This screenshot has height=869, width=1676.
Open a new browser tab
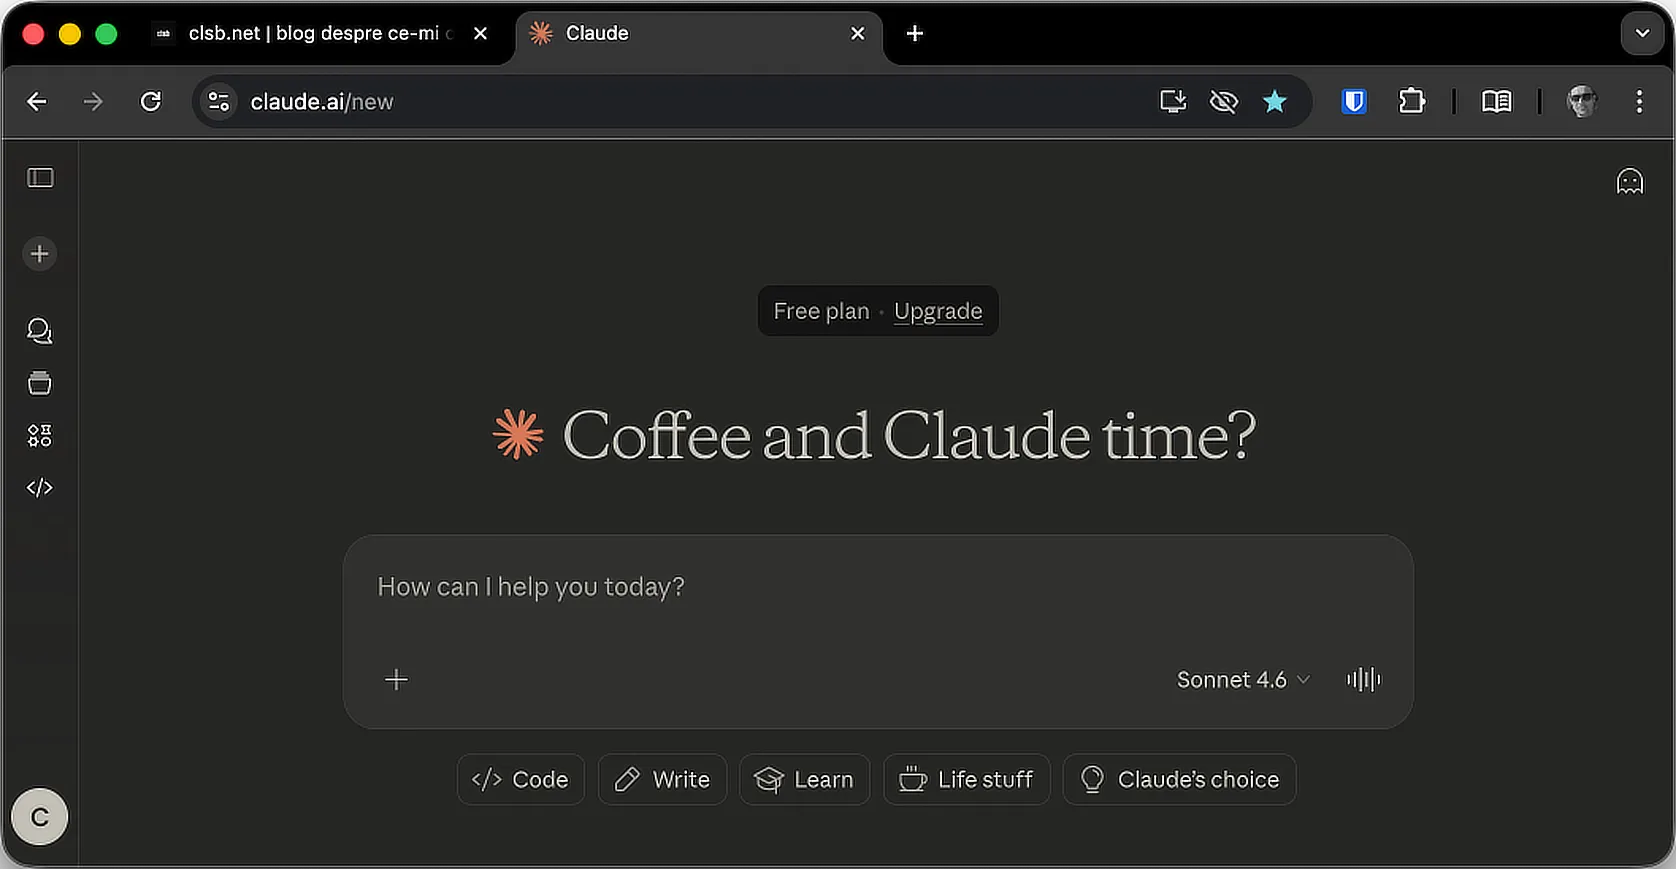[914, 33]
